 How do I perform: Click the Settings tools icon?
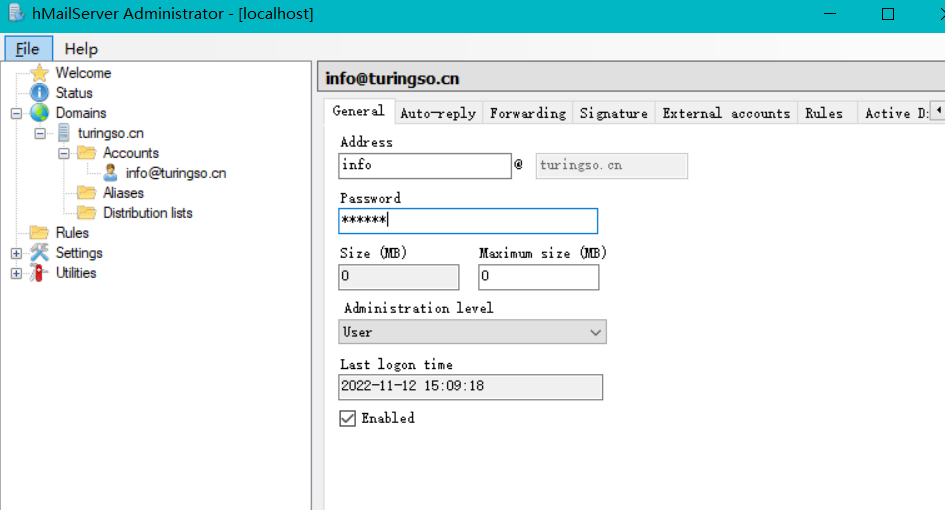[40, 253]
